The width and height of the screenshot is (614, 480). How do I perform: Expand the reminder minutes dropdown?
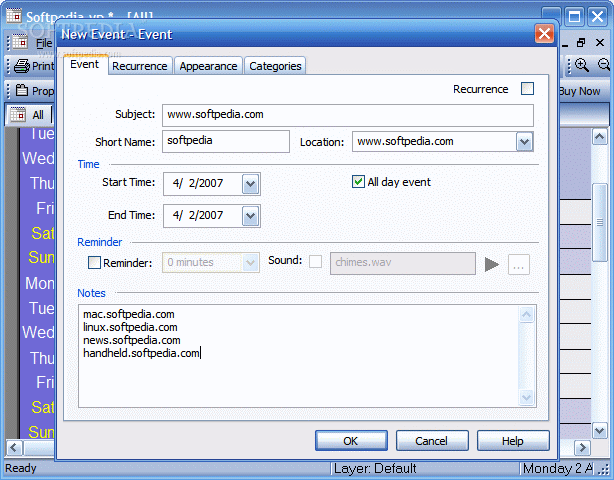(x=250, y=262)
